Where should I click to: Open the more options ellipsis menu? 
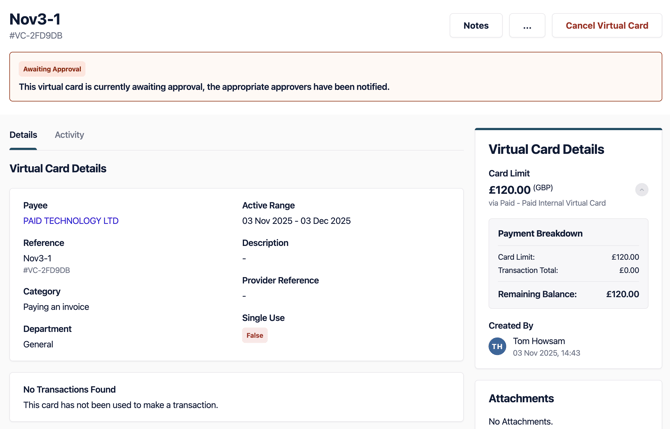click(527, 25)
